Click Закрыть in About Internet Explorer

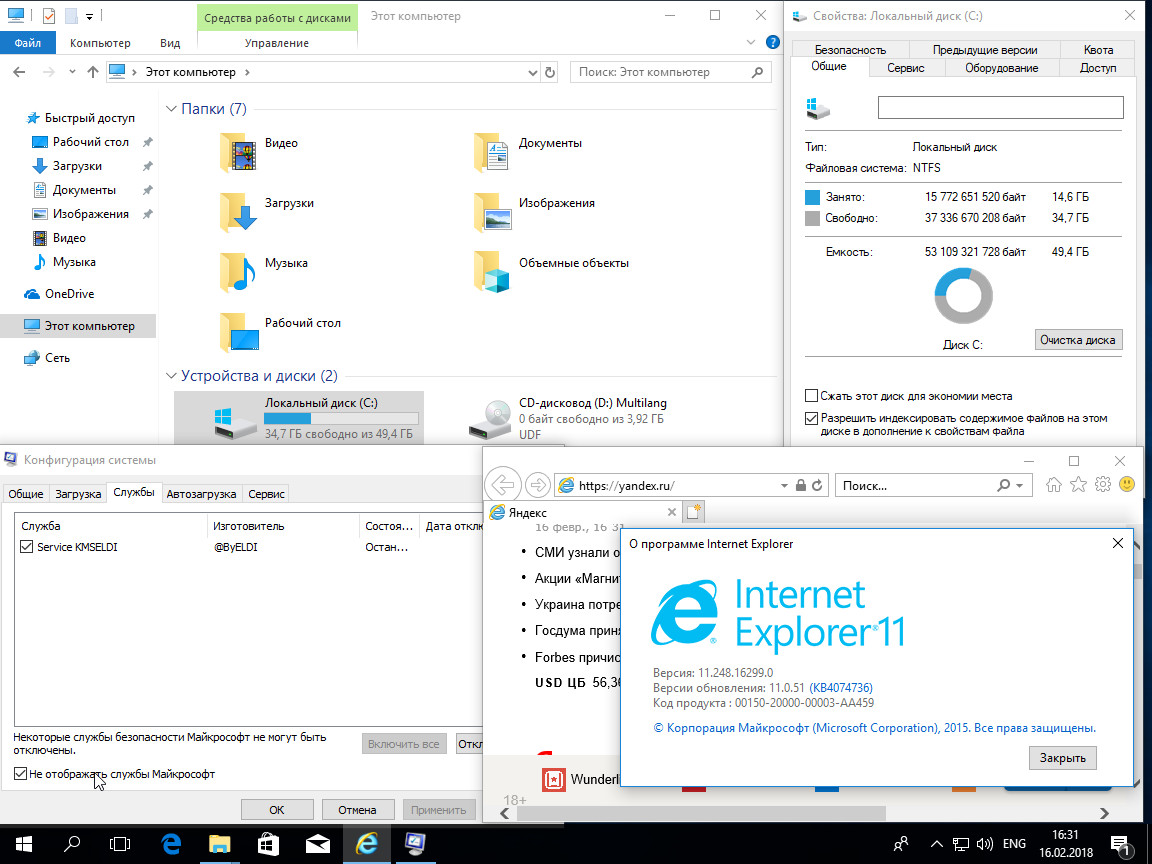click(1062, 757)
